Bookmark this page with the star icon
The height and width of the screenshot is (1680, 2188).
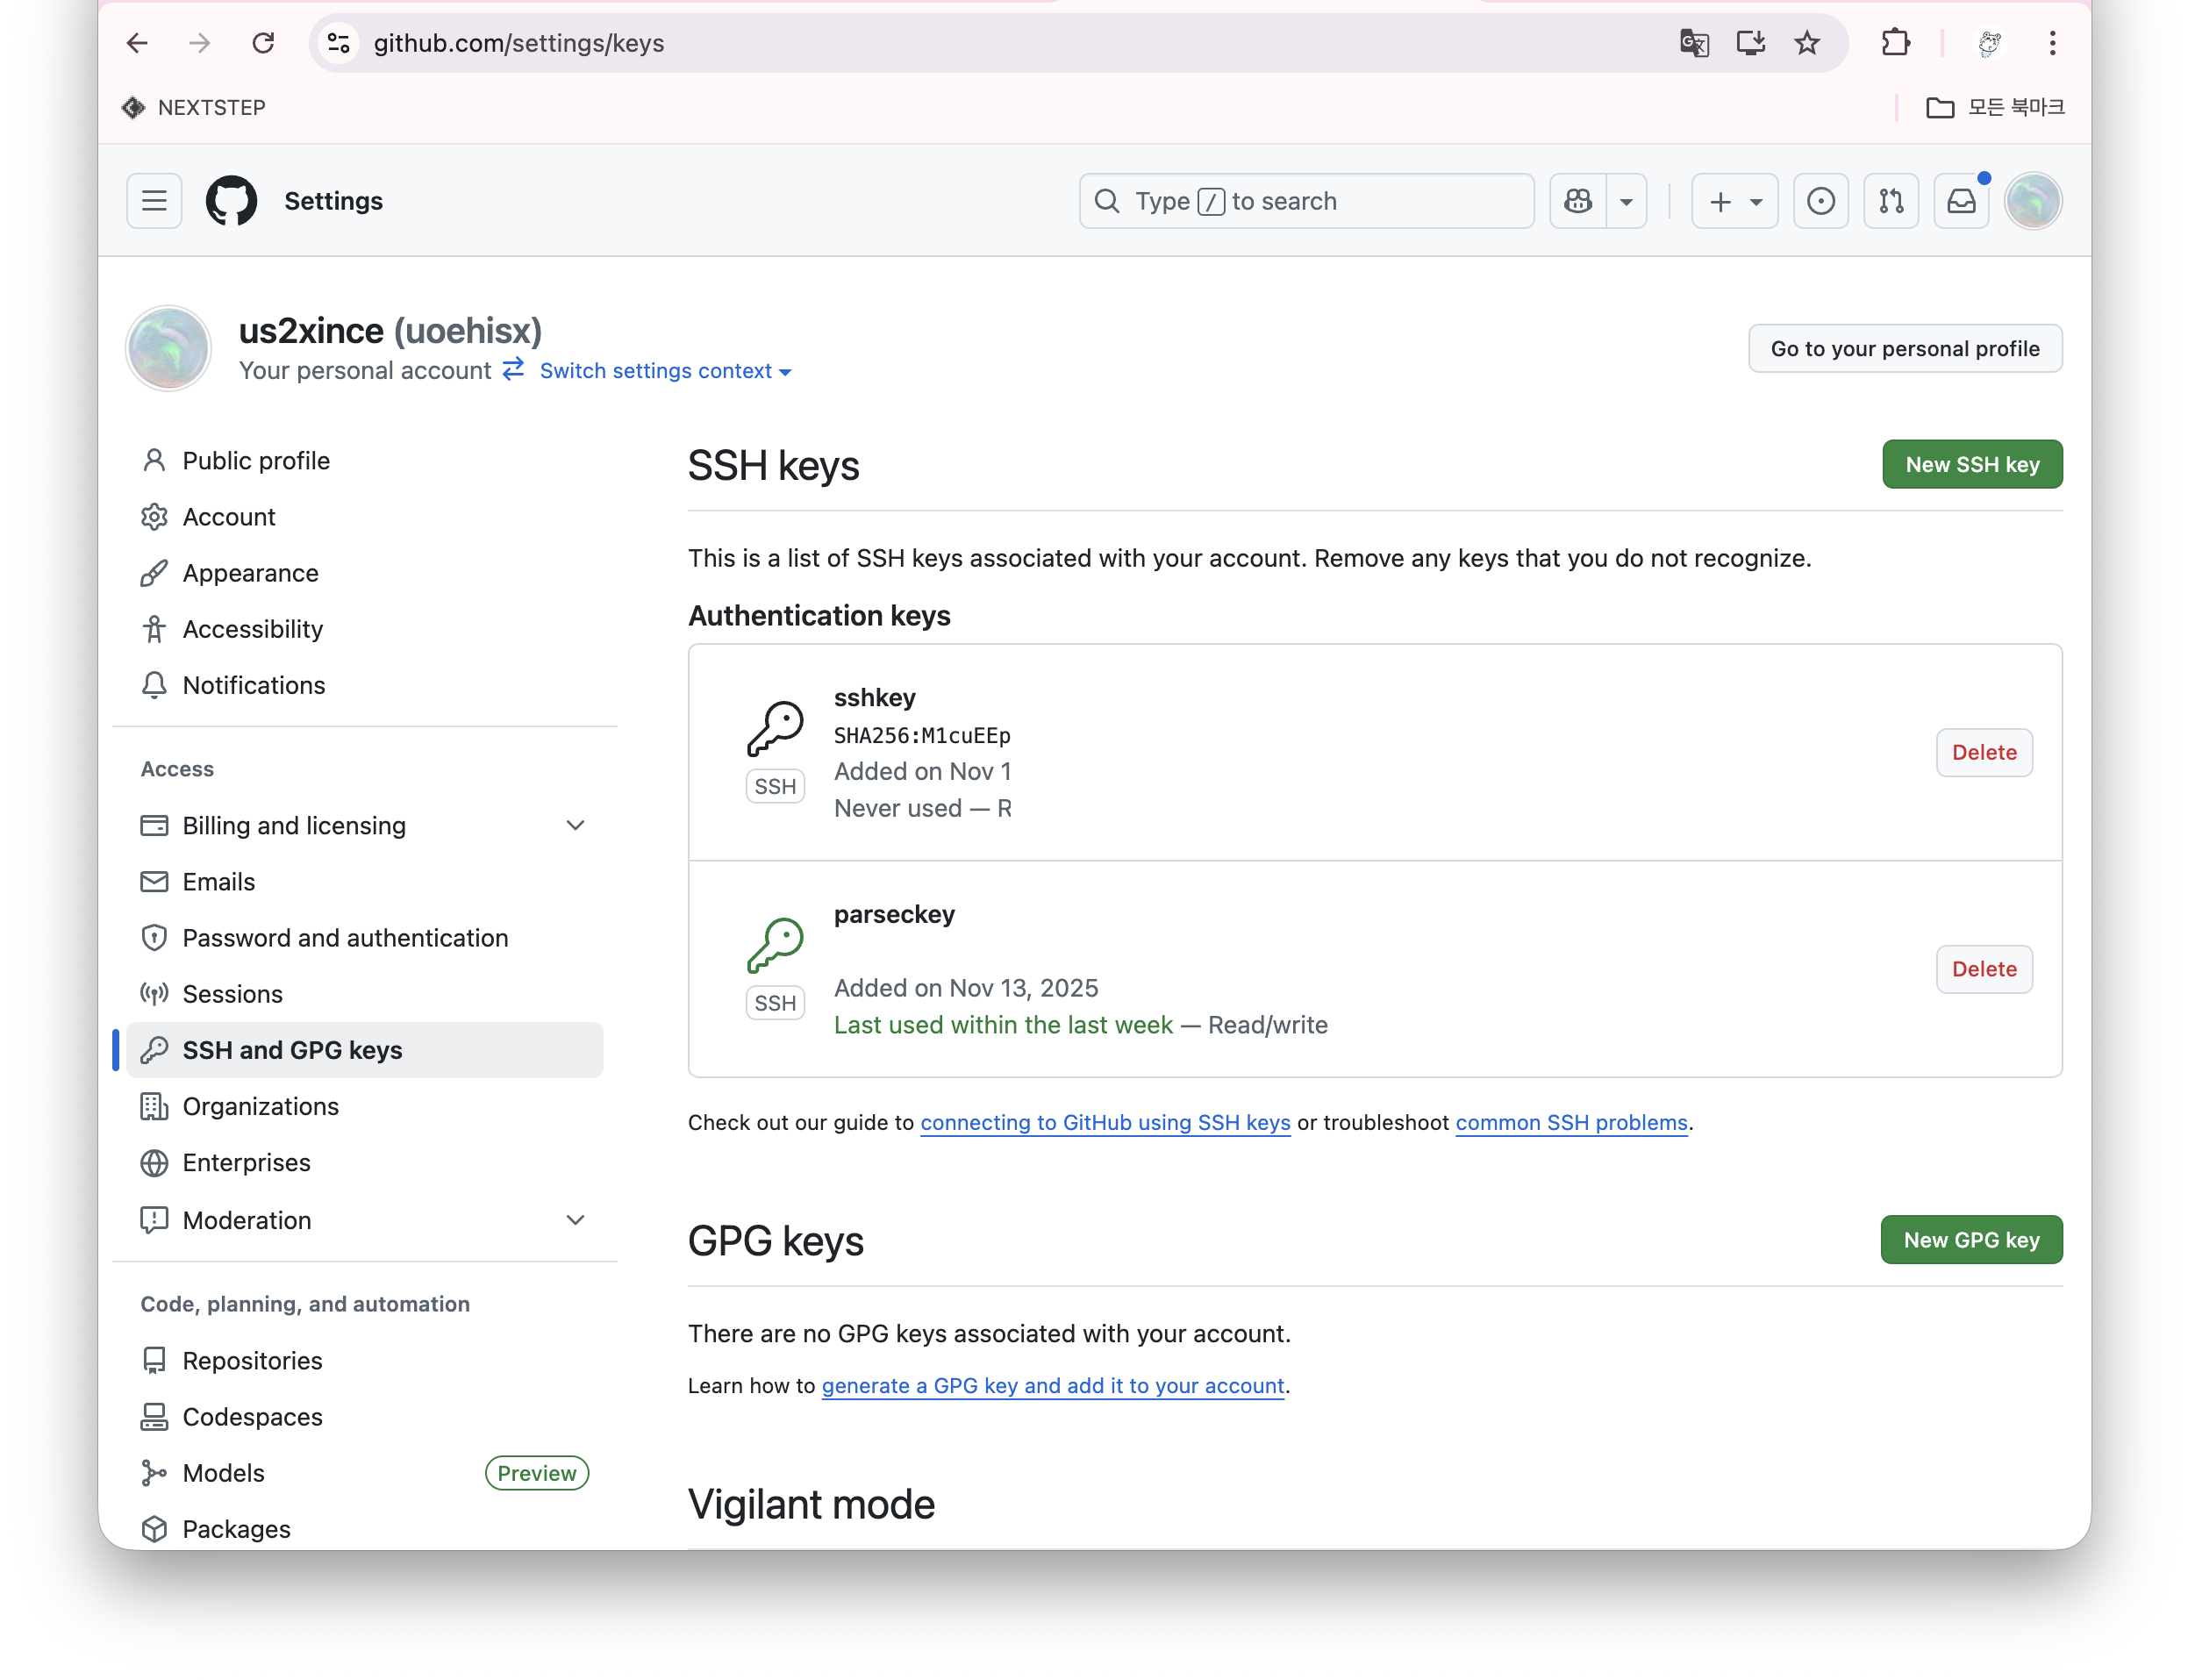(x=1807, y=43)
